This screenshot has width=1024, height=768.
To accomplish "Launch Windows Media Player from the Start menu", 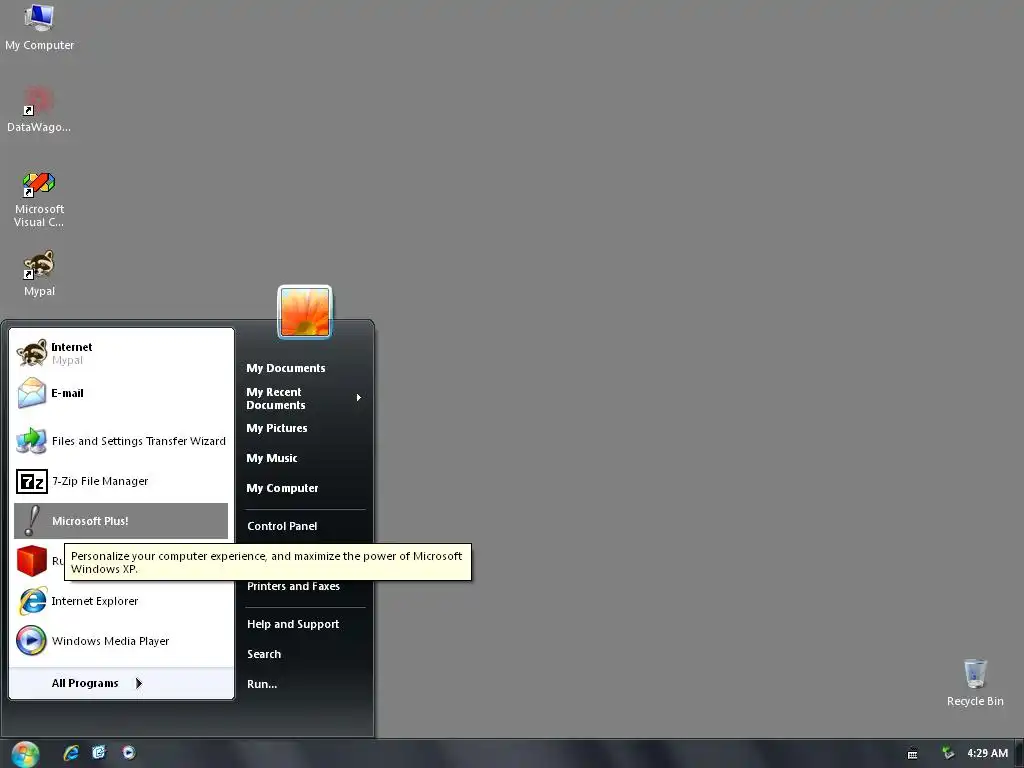I will (121, 641).
